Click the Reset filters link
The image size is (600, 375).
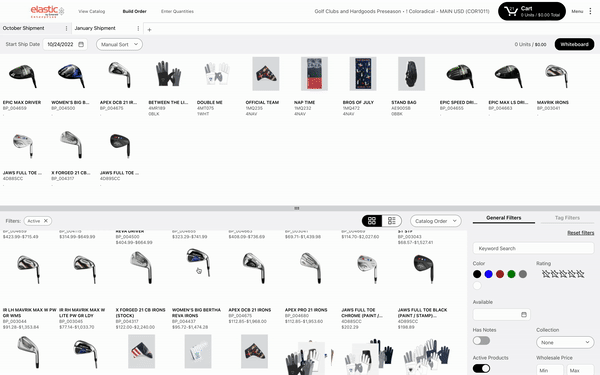point(580,233)
